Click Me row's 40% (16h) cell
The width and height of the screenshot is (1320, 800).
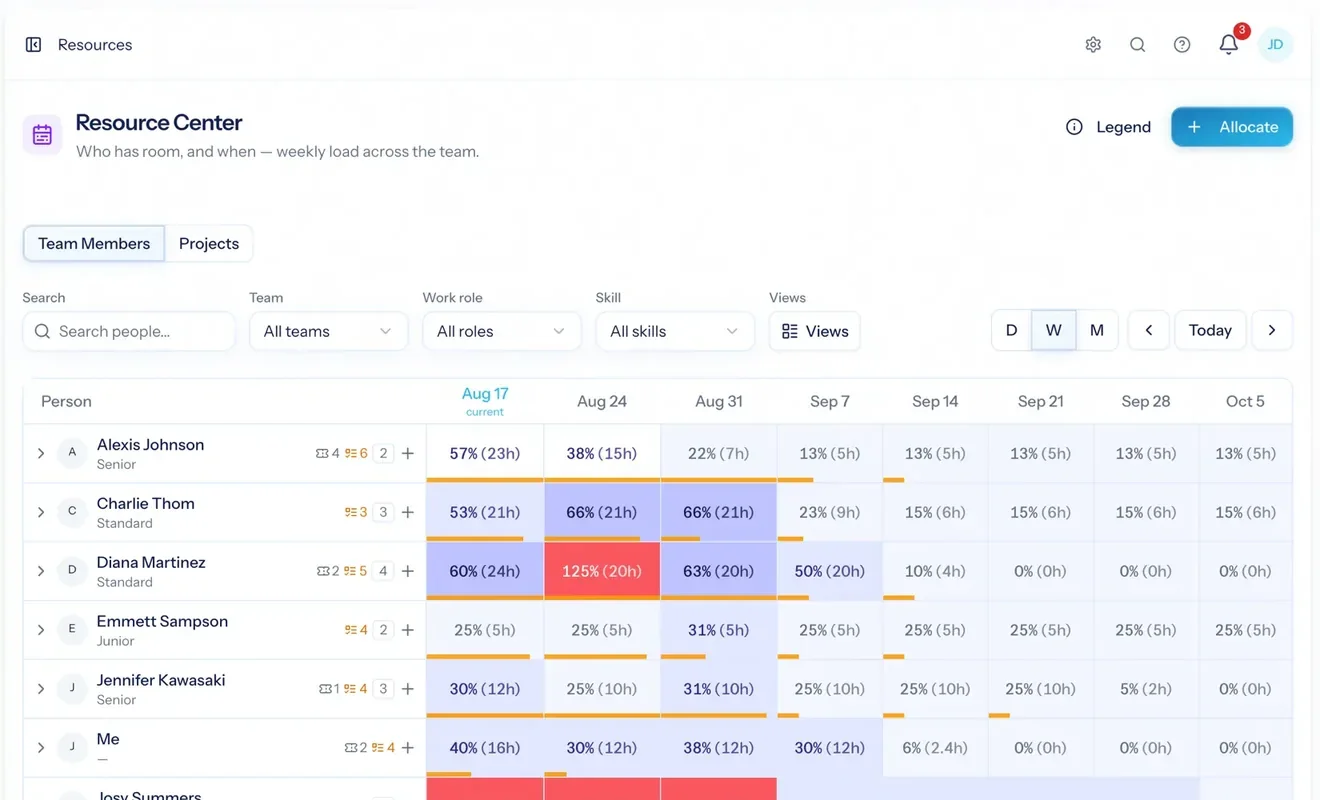tap(485, 748)
